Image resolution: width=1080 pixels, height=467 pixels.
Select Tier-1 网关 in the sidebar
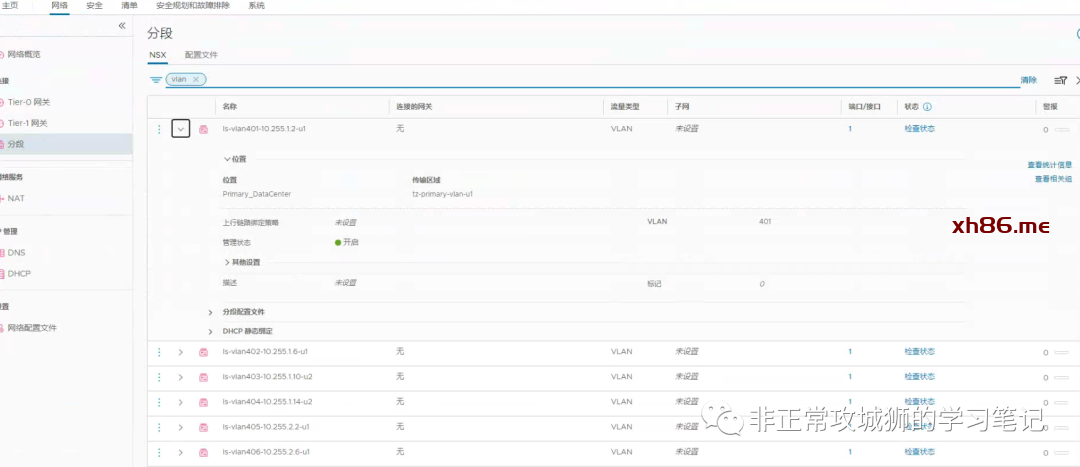coord(27,123)
